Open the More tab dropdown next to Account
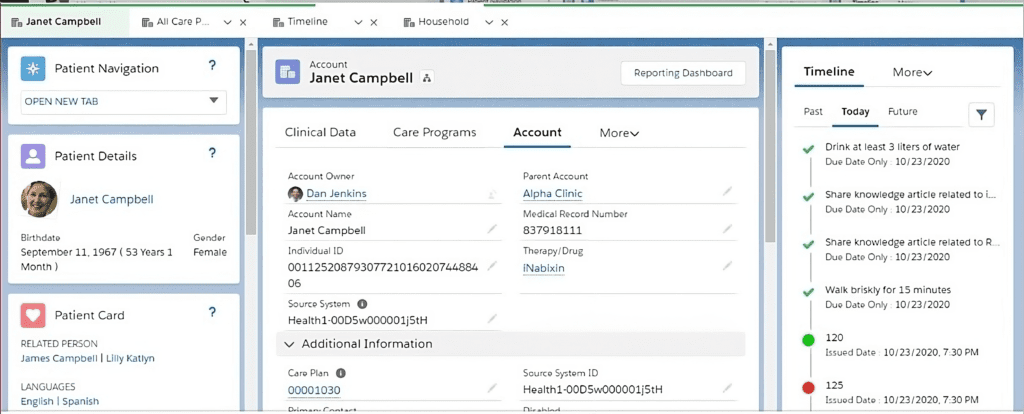This screenshot has height=414, width=1024. (619, 132)
